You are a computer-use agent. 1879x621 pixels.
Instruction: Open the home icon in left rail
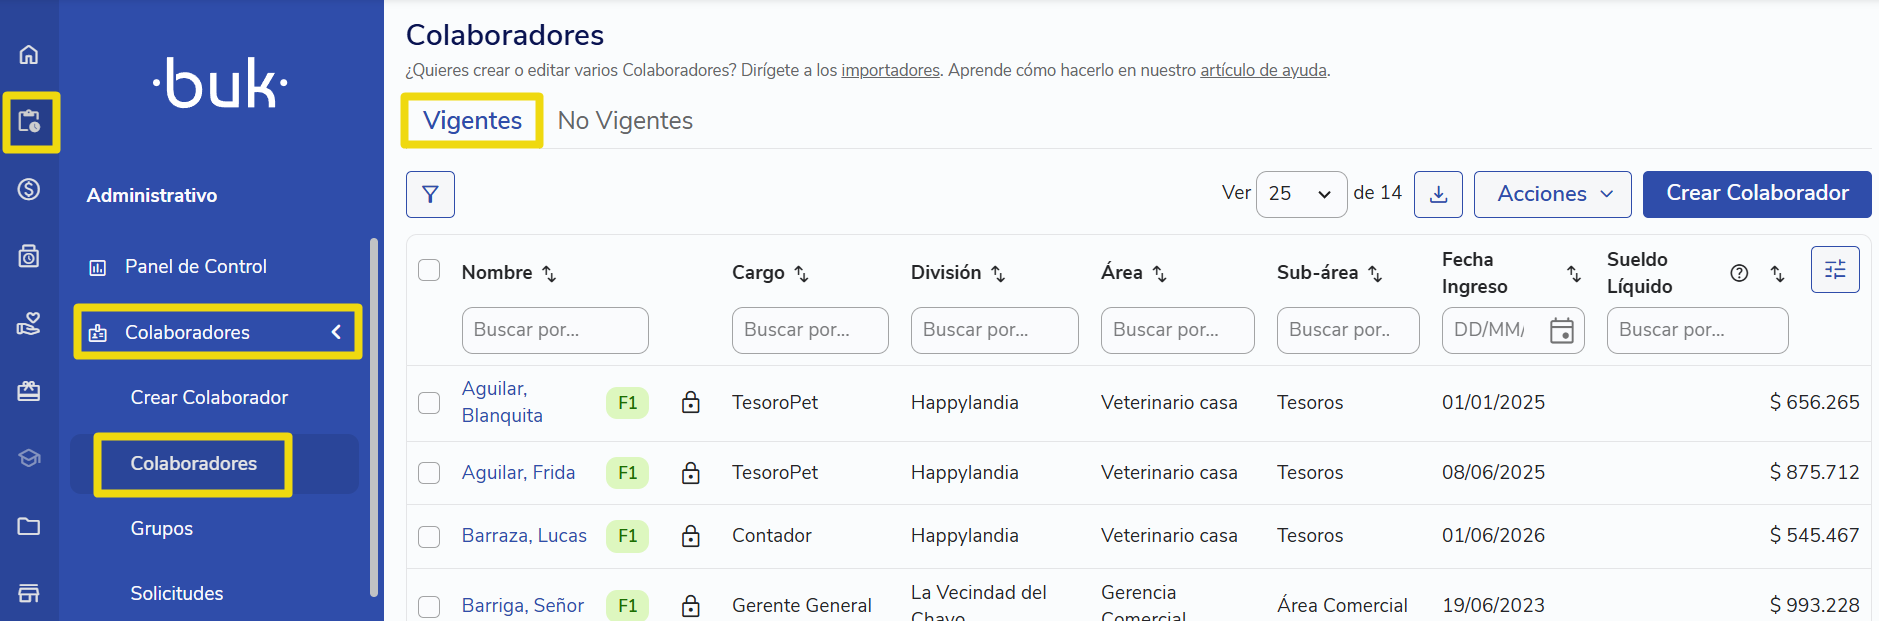pos(29,54)
